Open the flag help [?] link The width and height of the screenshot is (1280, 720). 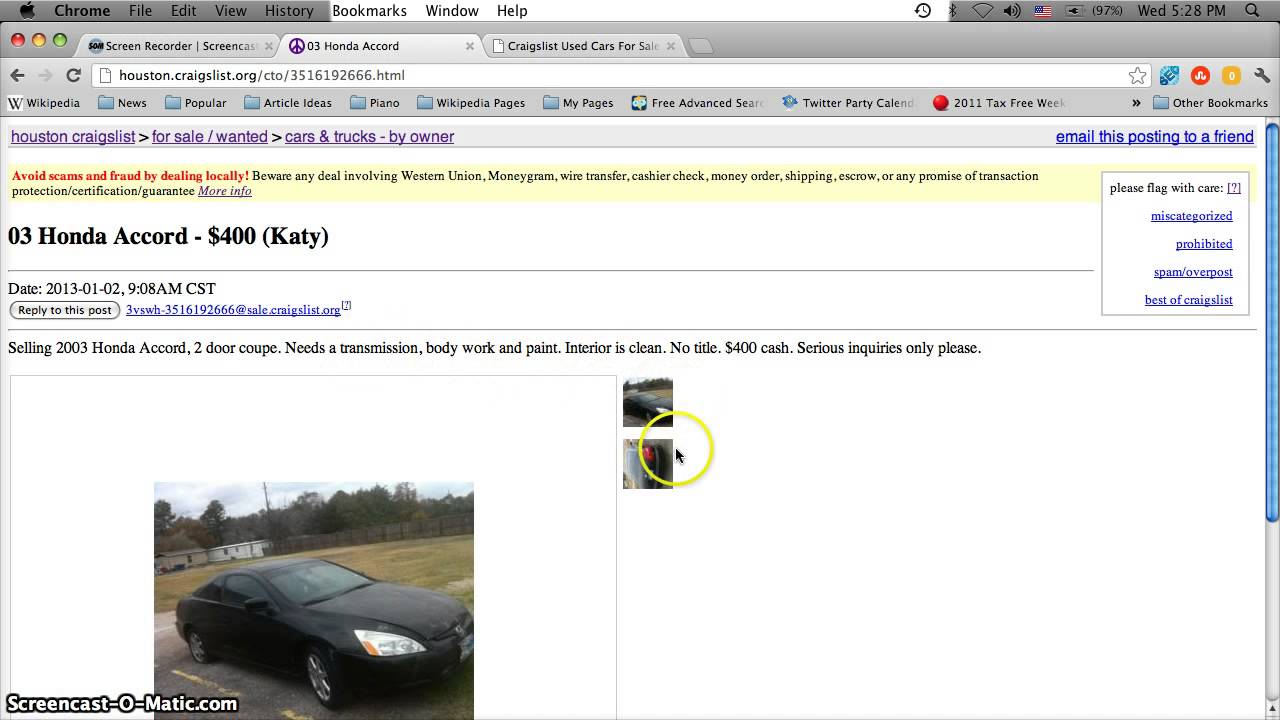tap(1234, 188)
